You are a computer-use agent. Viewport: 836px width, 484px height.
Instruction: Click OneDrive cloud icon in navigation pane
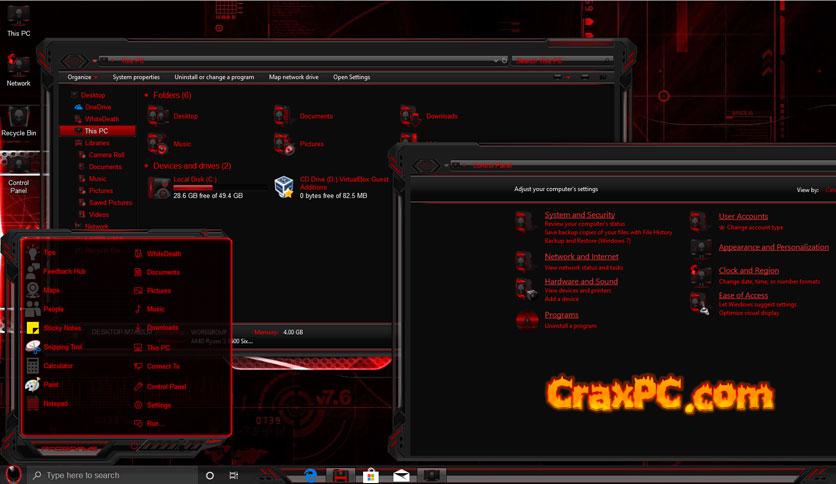[x=78, y=107]
